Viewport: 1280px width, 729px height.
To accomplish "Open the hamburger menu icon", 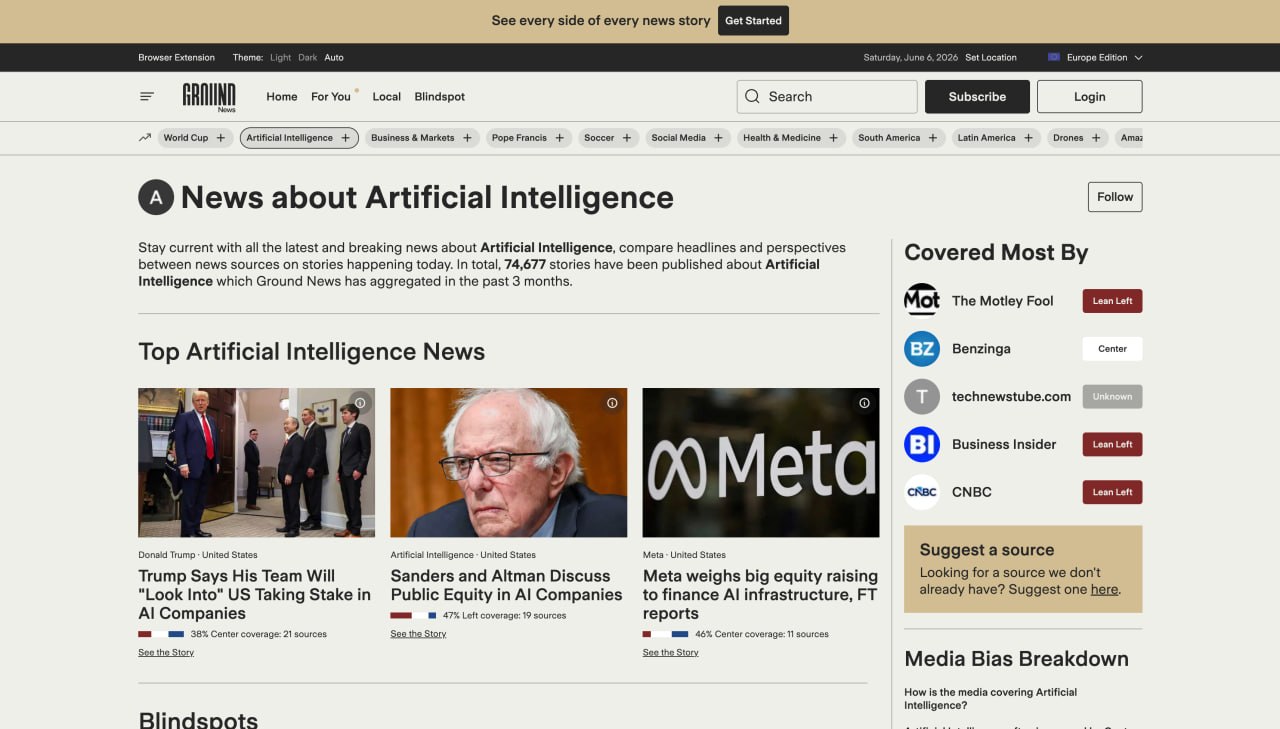I will (147, 97).
